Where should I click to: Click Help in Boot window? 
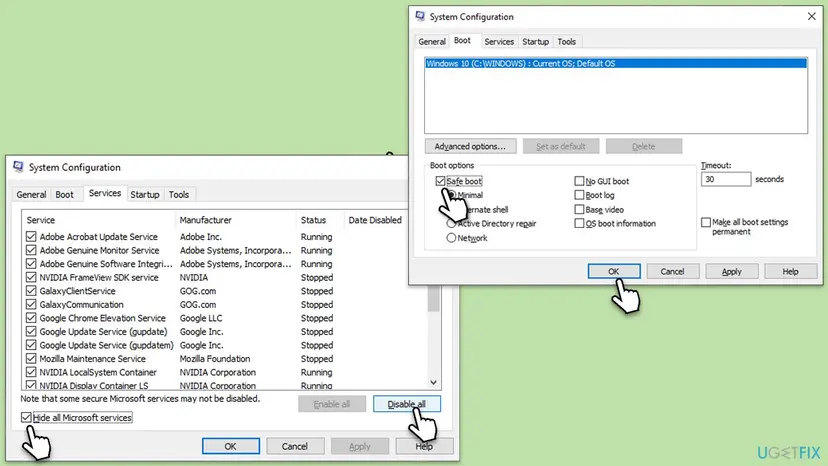pyautogui.click(x=791, y=272)
